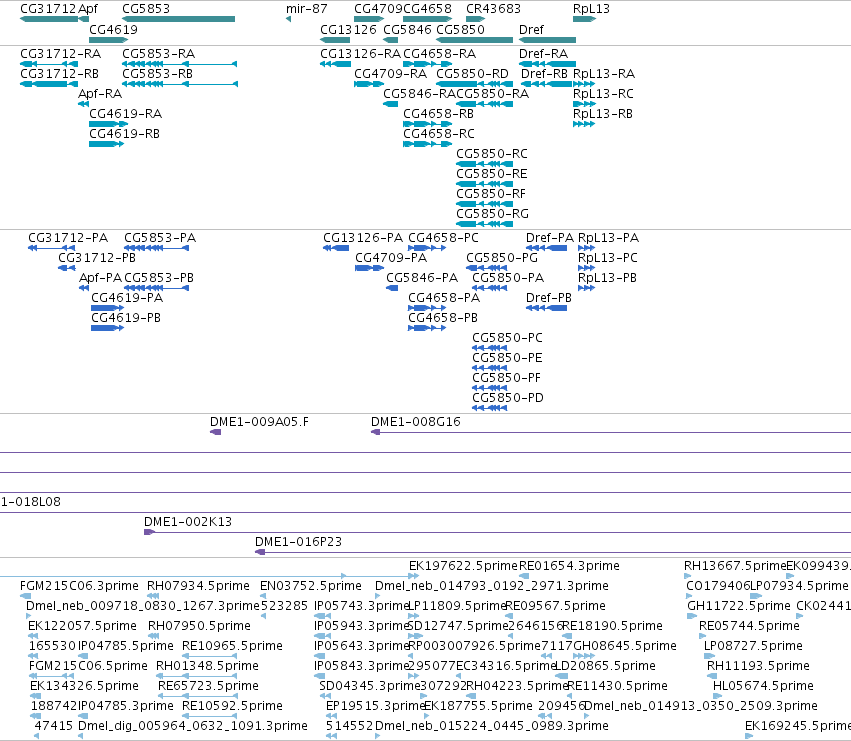Click the RE10965.5prime EST label
Image resolution: width=851 pixels, height=741 pixels.
tap(232, 645)
